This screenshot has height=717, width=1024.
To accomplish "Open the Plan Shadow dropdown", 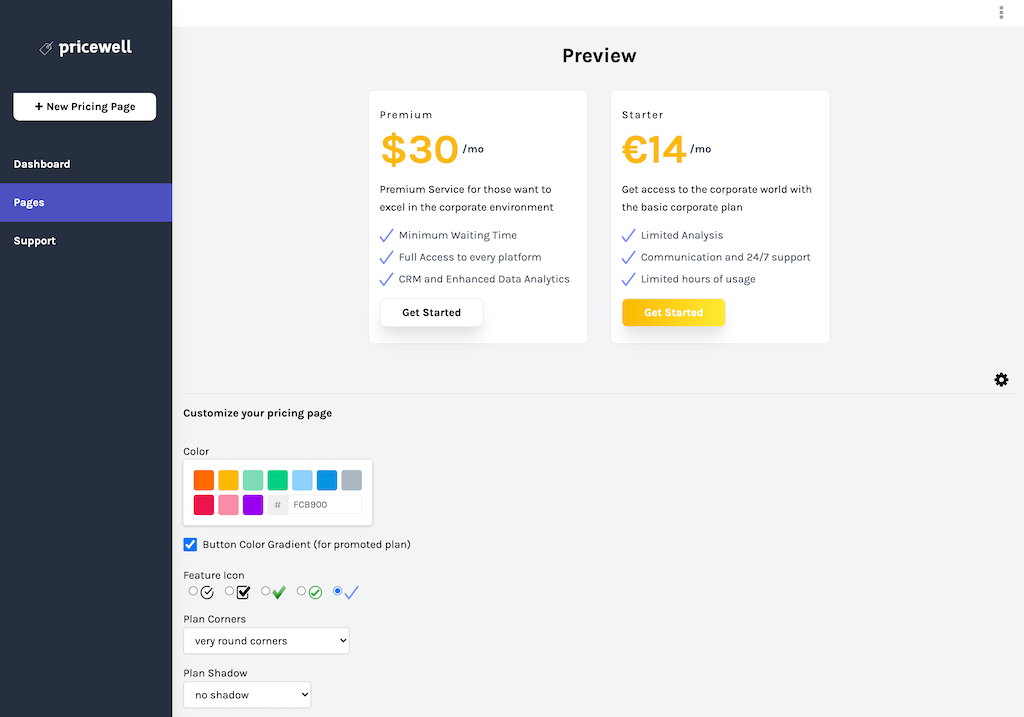I will pos(247,695).
